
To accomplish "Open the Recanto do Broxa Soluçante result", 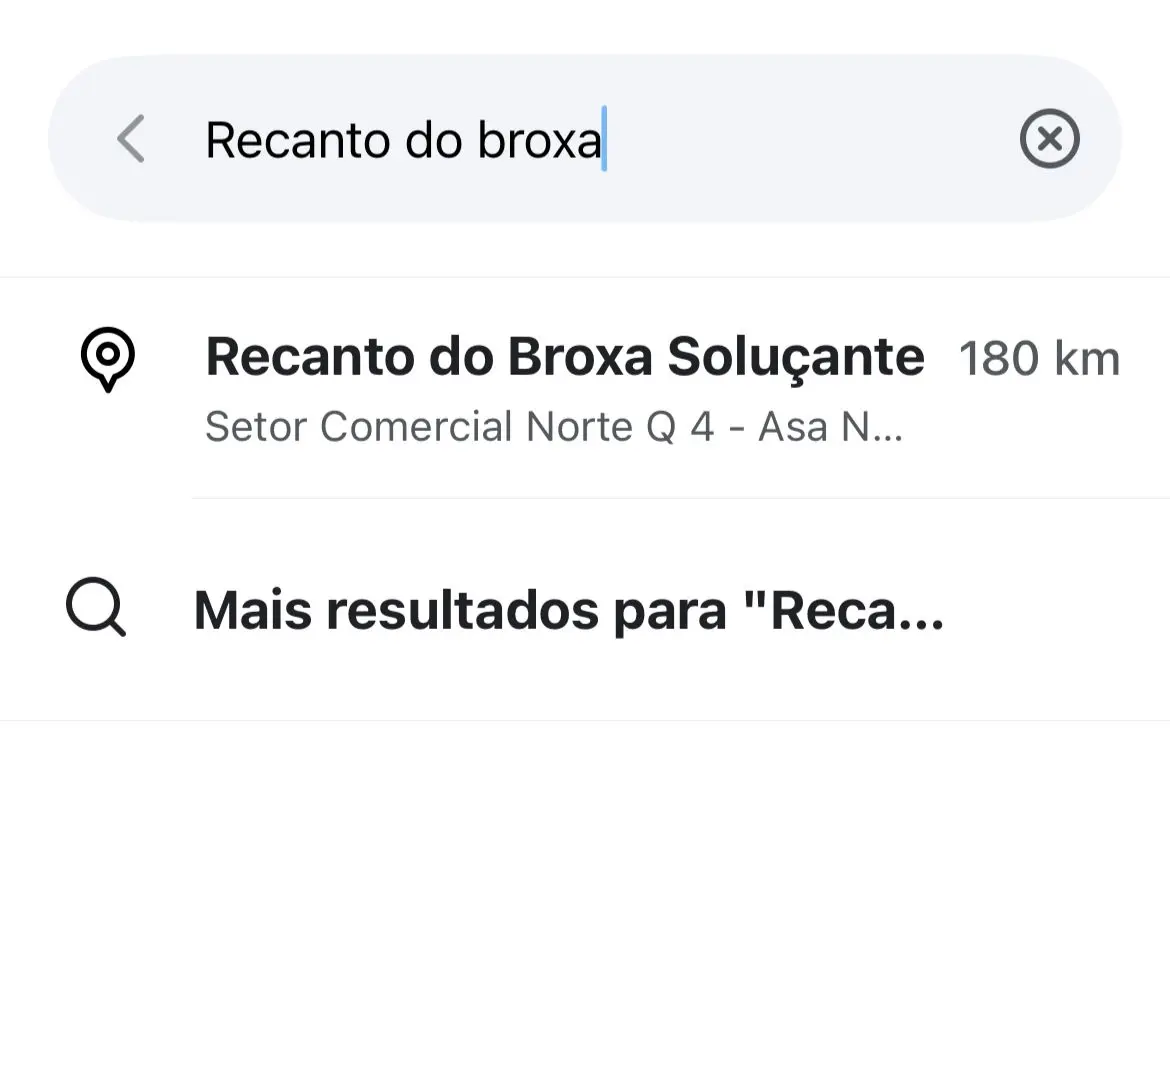I will [x=564, y=357].
